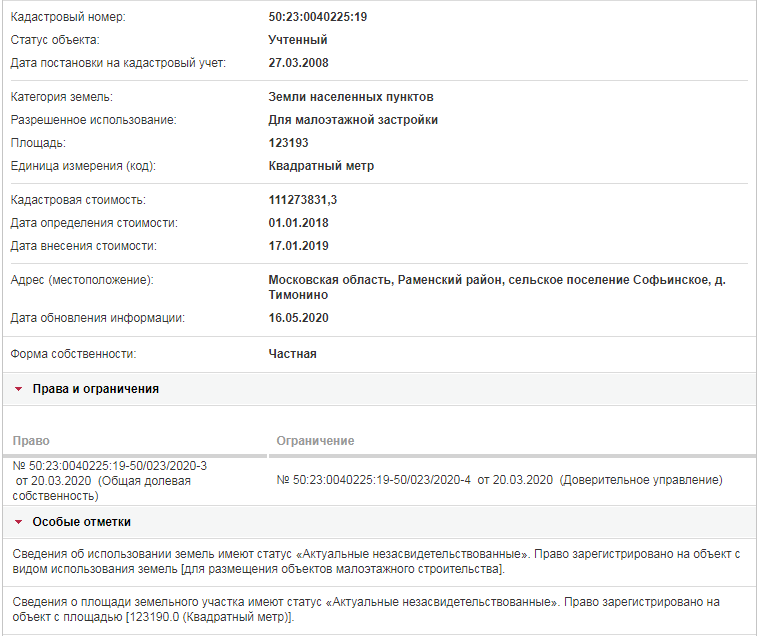Viewport: 759px width, 636px height.
Task: Select cadastral number 50:23:0040225:19 value
Action: 318,17
